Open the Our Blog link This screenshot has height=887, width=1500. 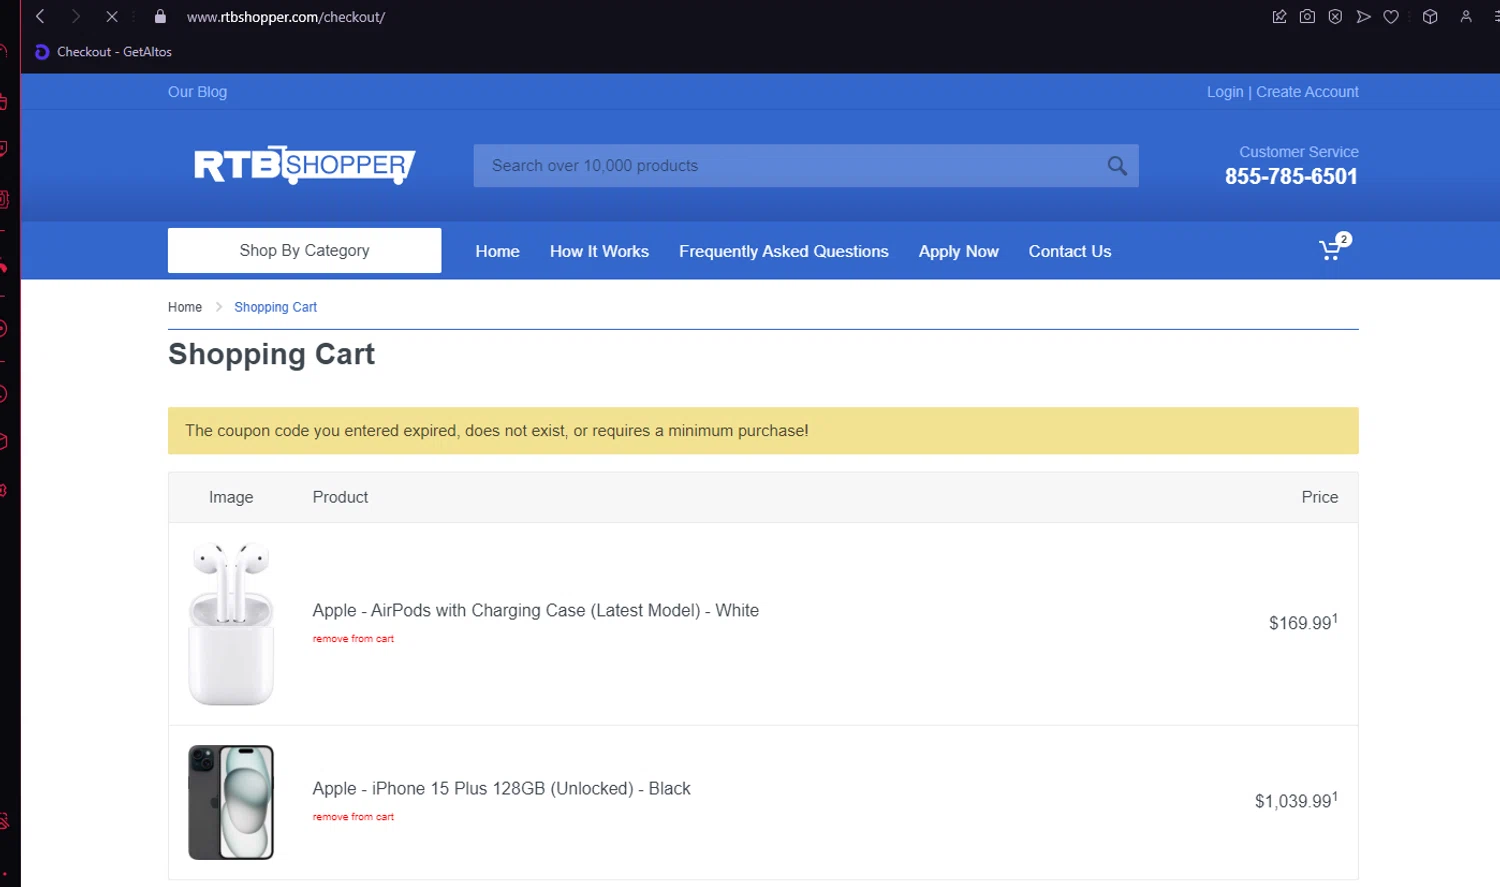click(x=197, y=92)
